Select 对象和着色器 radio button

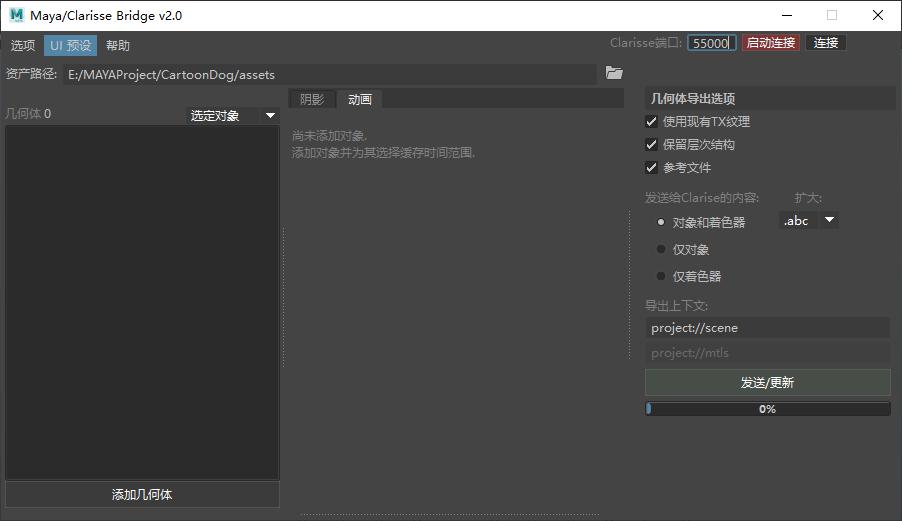pos(660,222)
